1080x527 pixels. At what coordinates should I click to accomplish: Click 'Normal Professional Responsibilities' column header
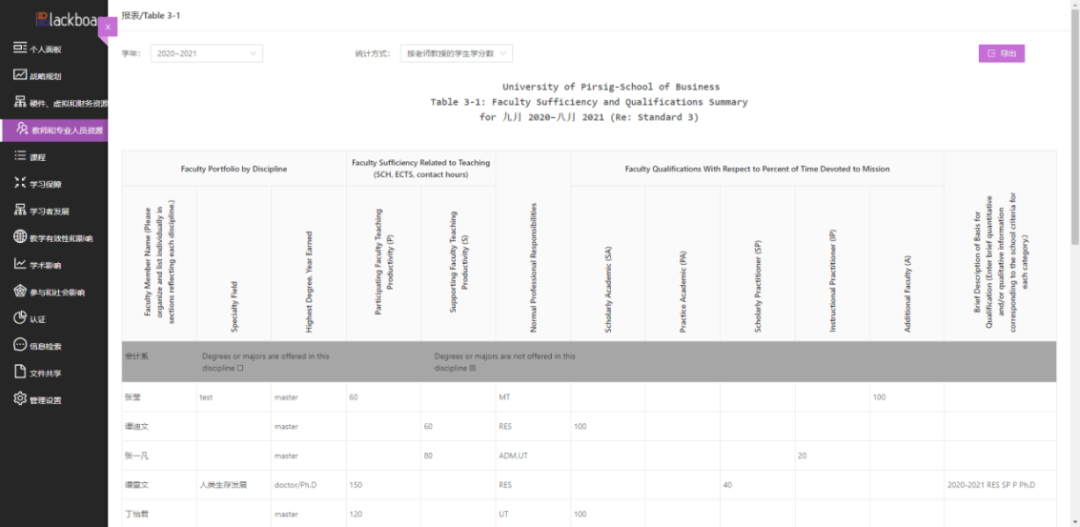[x=533, y=246]
